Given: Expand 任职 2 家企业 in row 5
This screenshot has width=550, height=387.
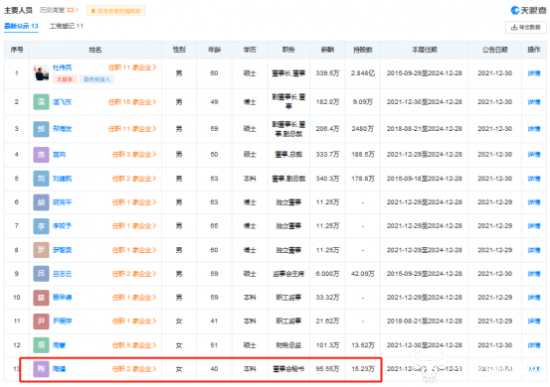Looking at the screenshot, I should point(134,179).
